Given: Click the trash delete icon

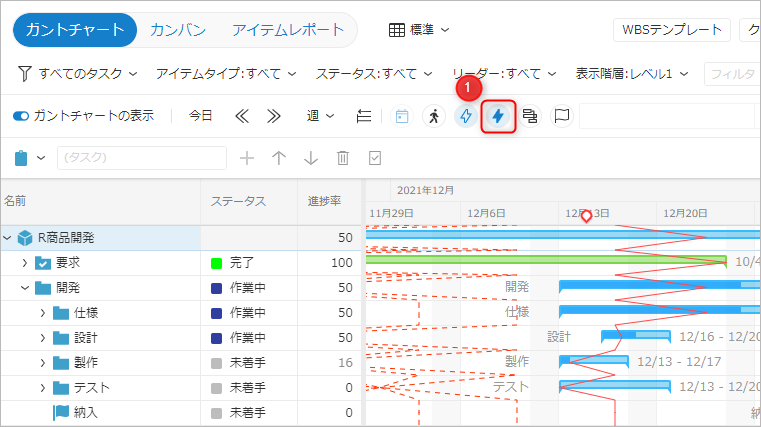Looking at the screenshot, I should point(343,158).
